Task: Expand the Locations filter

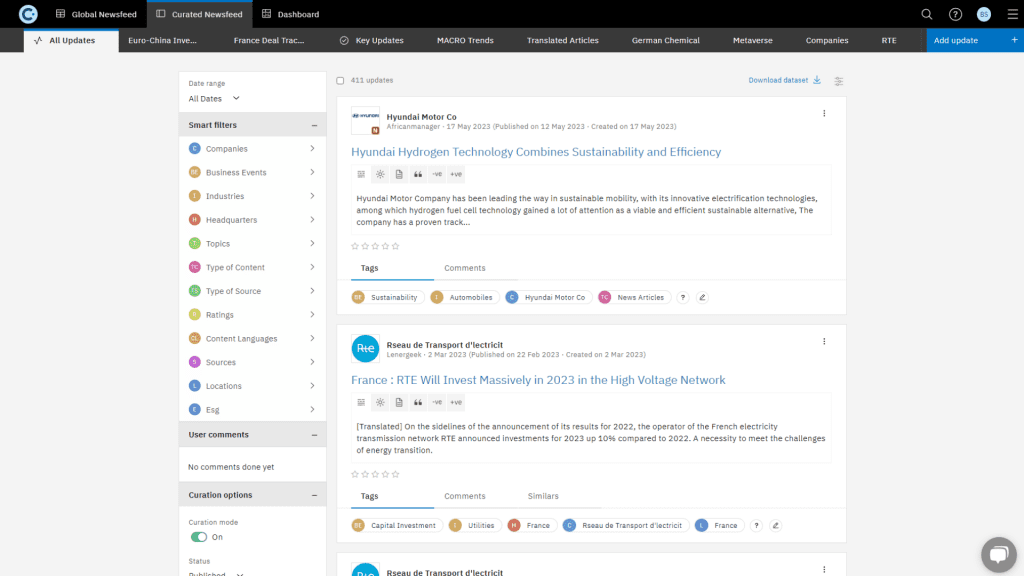Action: coord(253,386)
